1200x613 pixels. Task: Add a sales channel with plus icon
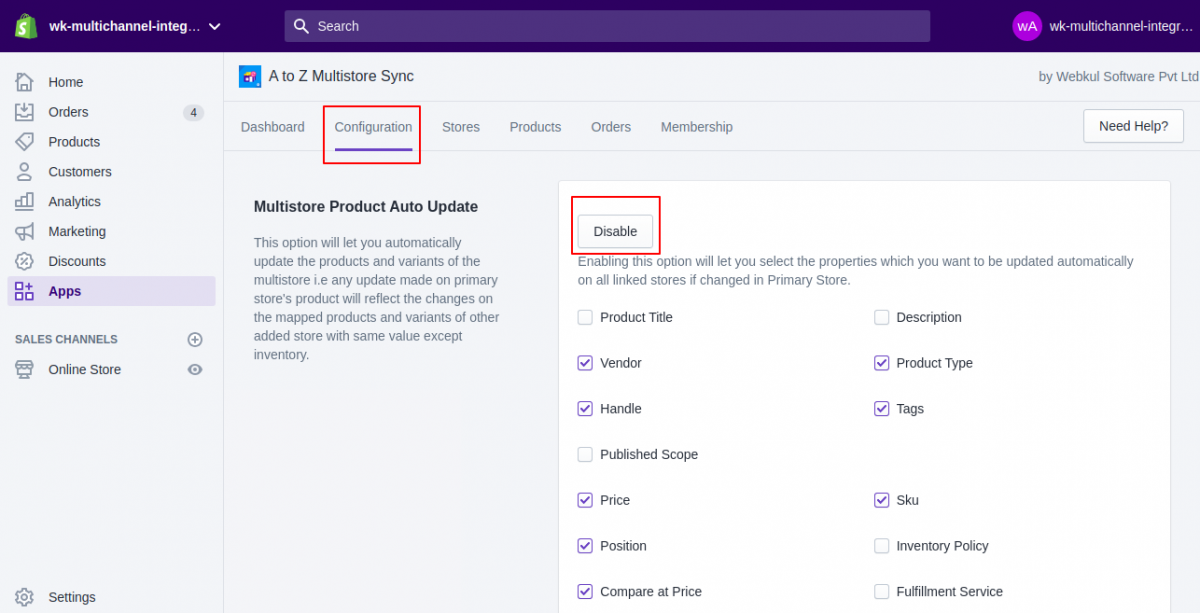(x=195, y=339)
